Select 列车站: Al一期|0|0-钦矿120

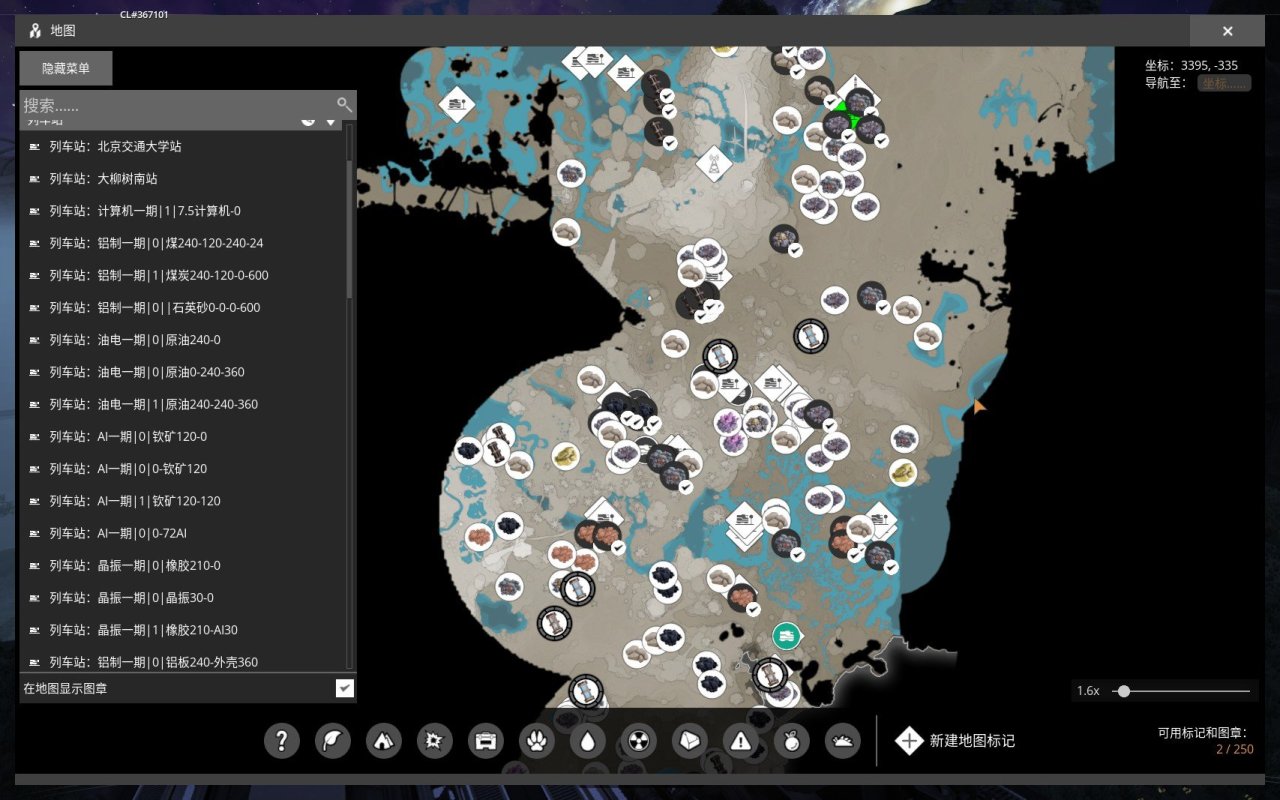182,469
